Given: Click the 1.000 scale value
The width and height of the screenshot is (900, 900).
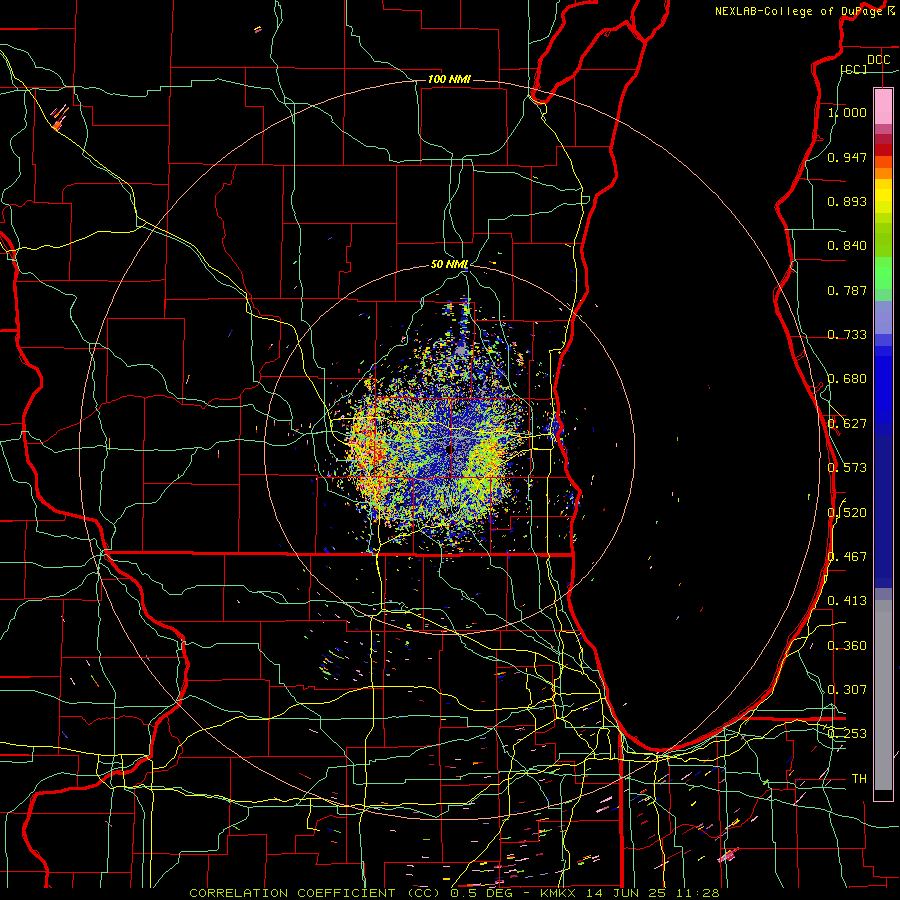Looking at the screenshot, I should (x=847, y=112).
